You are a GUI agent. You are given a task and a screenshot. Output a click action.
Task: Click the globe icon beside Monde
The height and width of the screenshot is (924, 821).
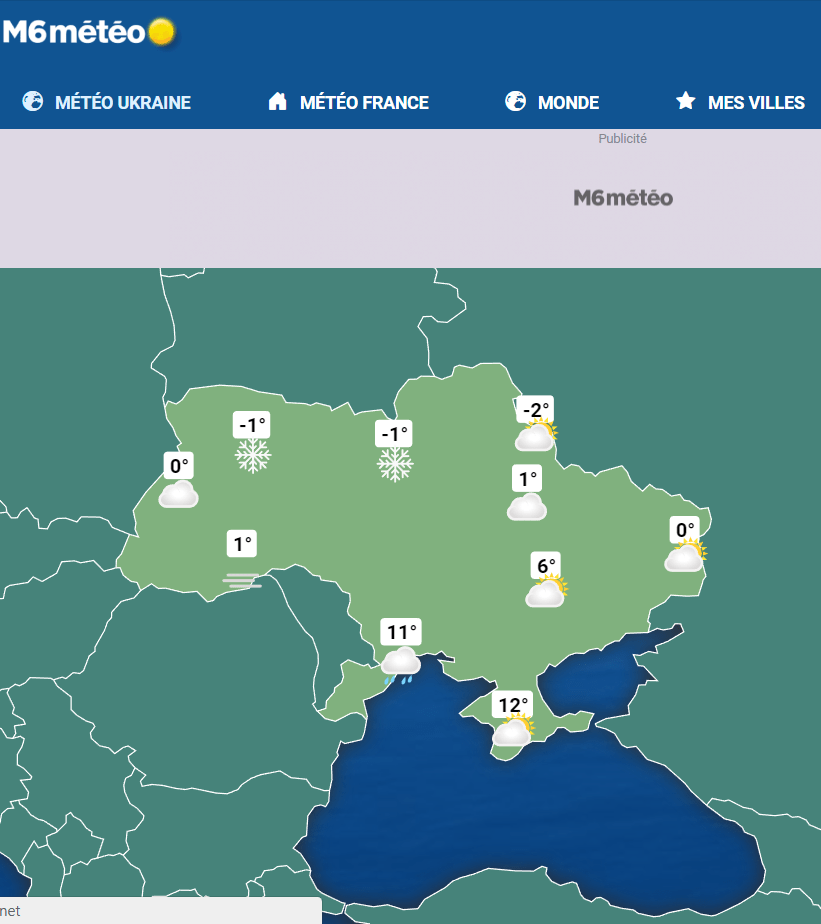click(x=515, y=101)
